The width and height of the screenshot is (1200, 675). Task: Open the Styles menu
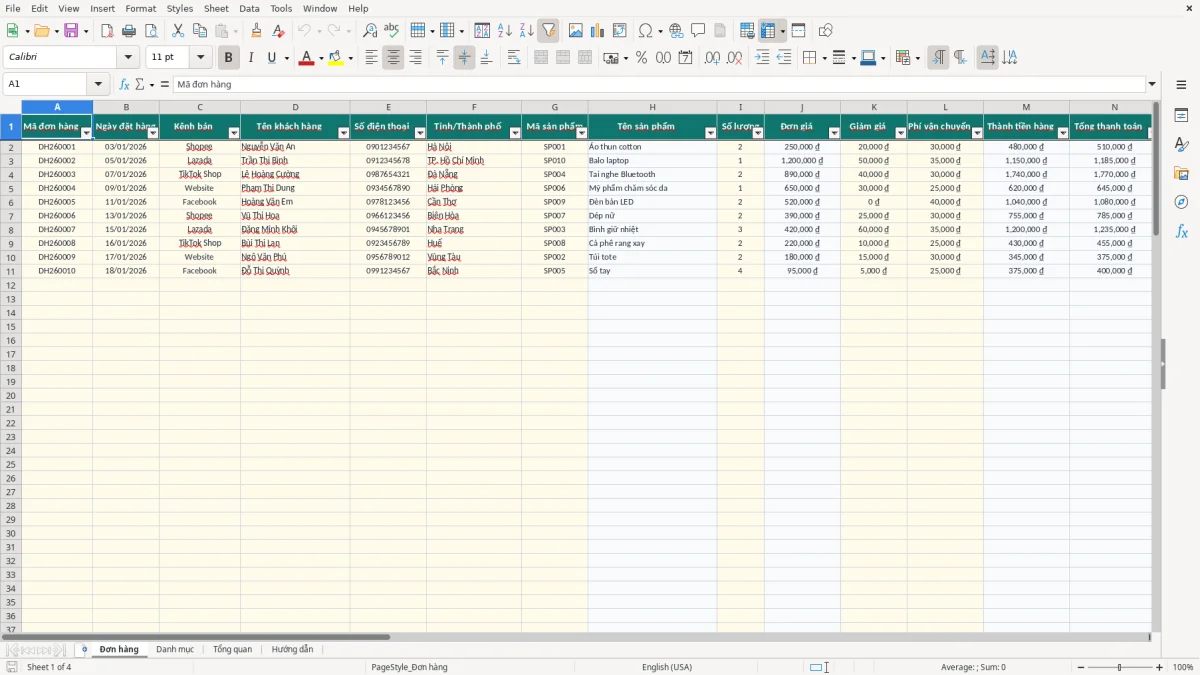(180, 8)
